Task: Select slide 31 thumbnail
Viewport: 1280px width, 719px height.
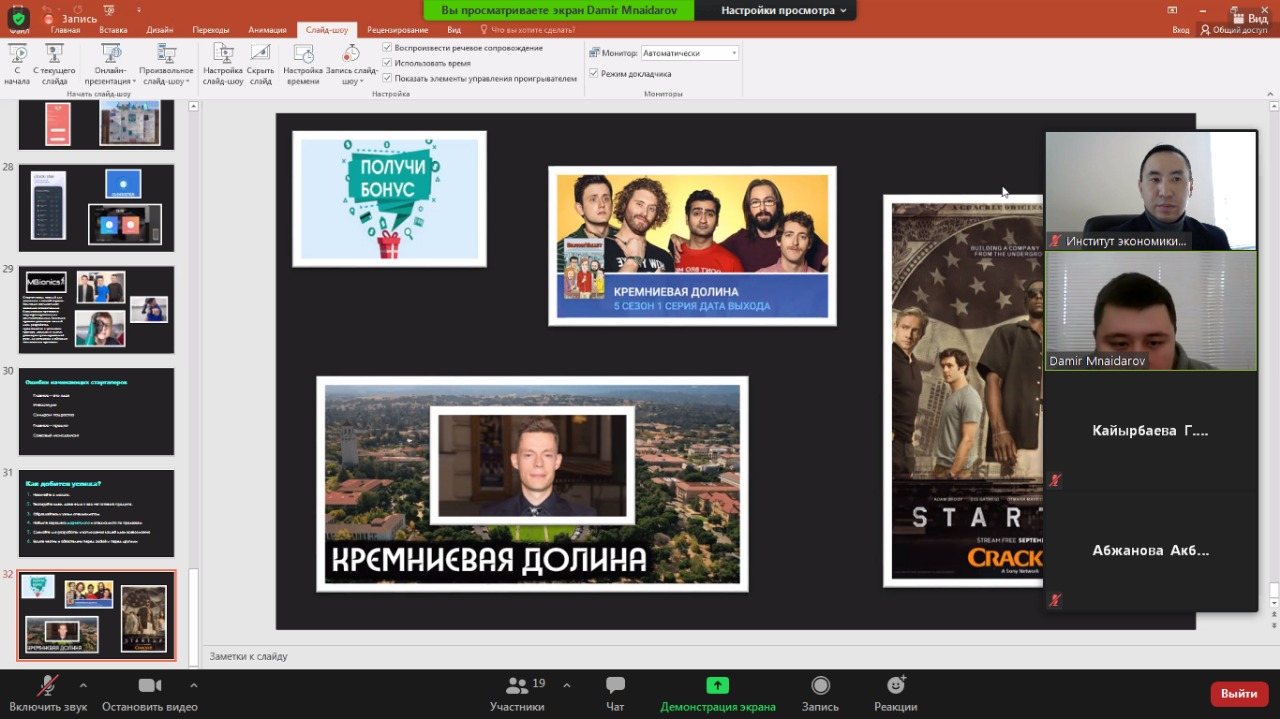Action: pos(96,514)
